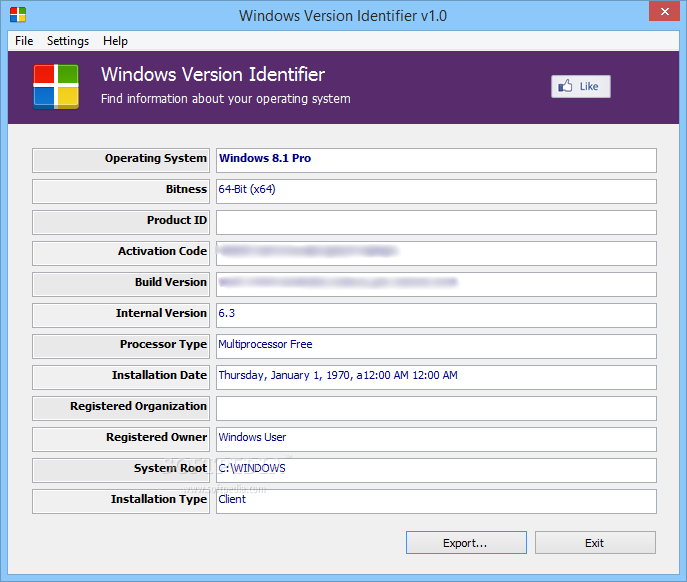Click the empty Product ID field
The height and width of the screenshot is (582, 687).
click(436, 223)
